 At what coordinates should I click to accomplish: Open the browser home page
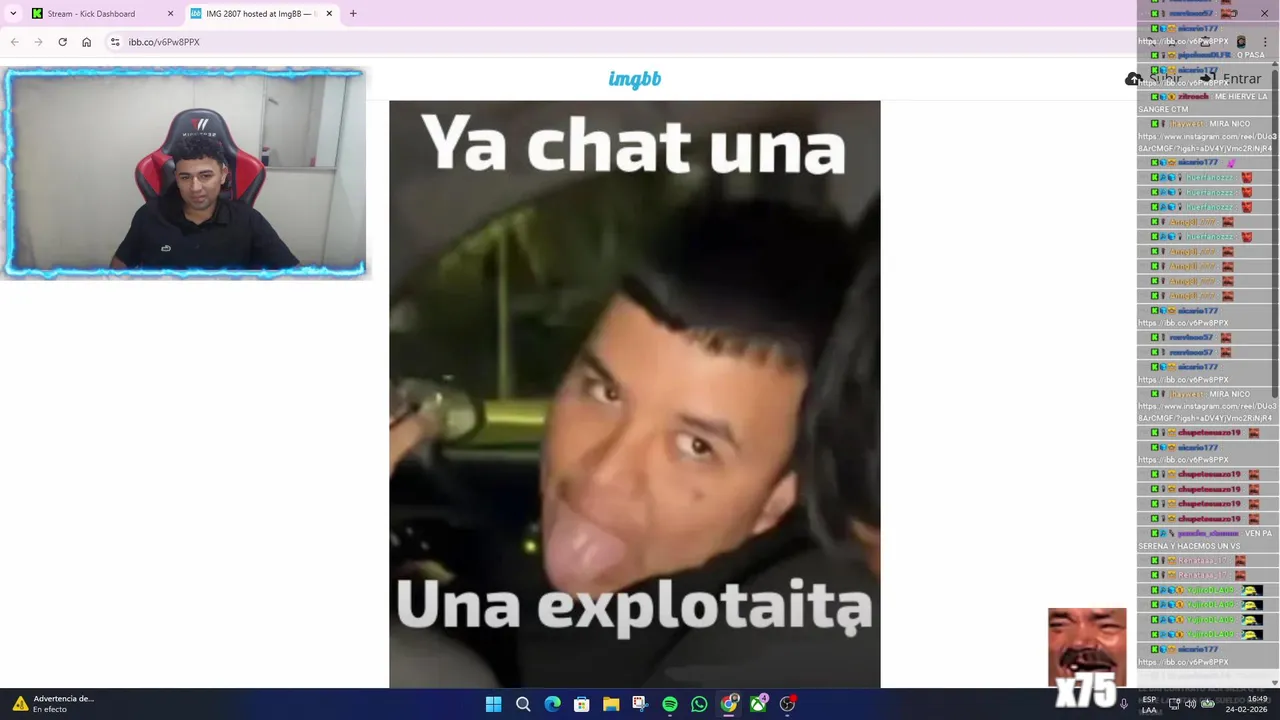86,42
